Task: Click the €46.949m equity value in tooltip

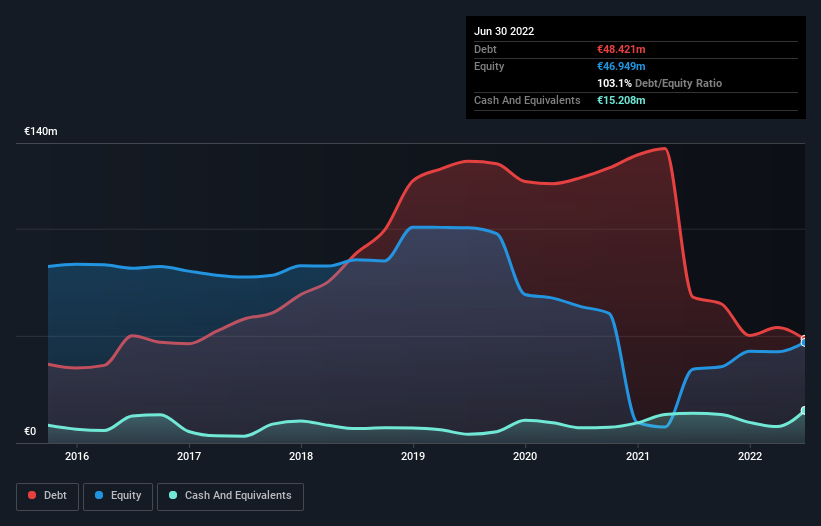Action: [621, 66]
